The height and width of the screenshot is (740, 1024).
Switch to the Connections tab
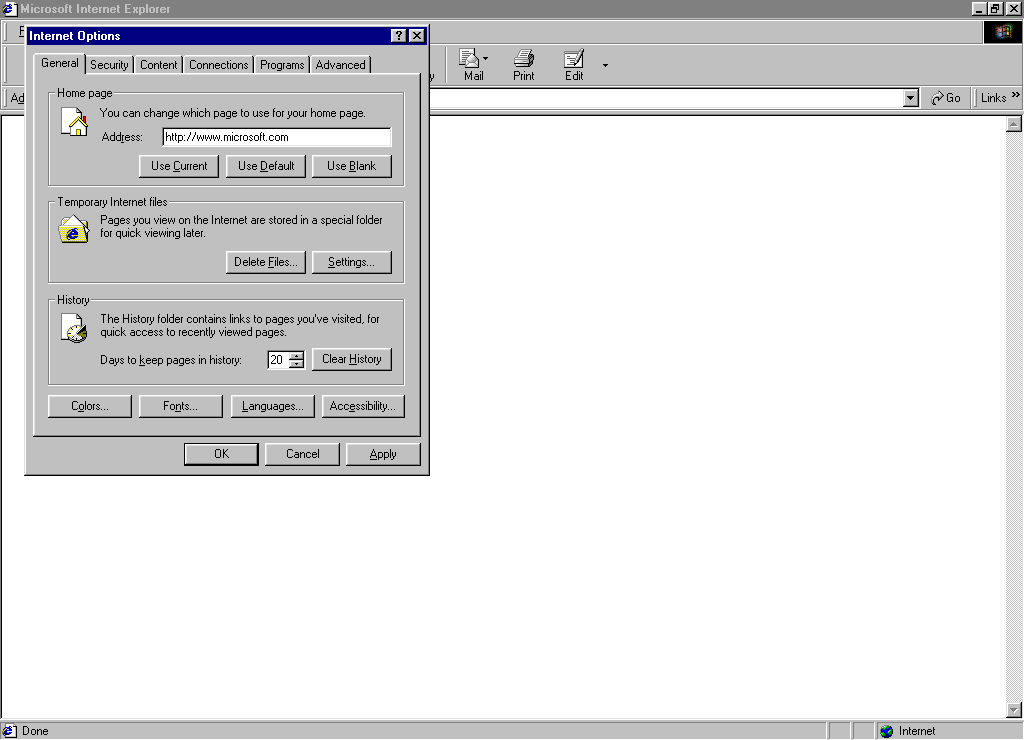click(x=219, y=65)
